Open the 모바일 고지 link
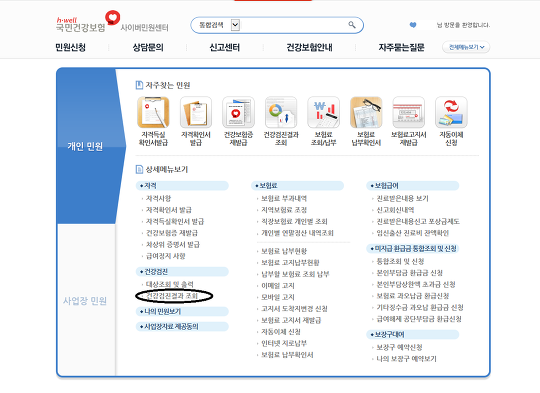The height and width of the screenshot is (393, 540). point(278,297)
